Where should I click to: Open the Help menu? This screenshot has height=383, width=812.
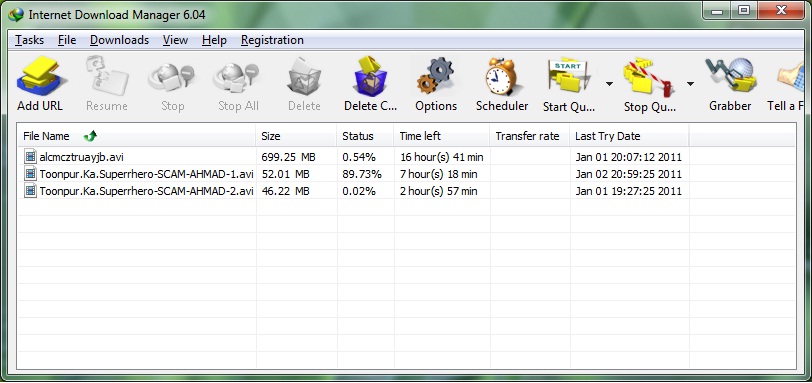coord(214,40)
